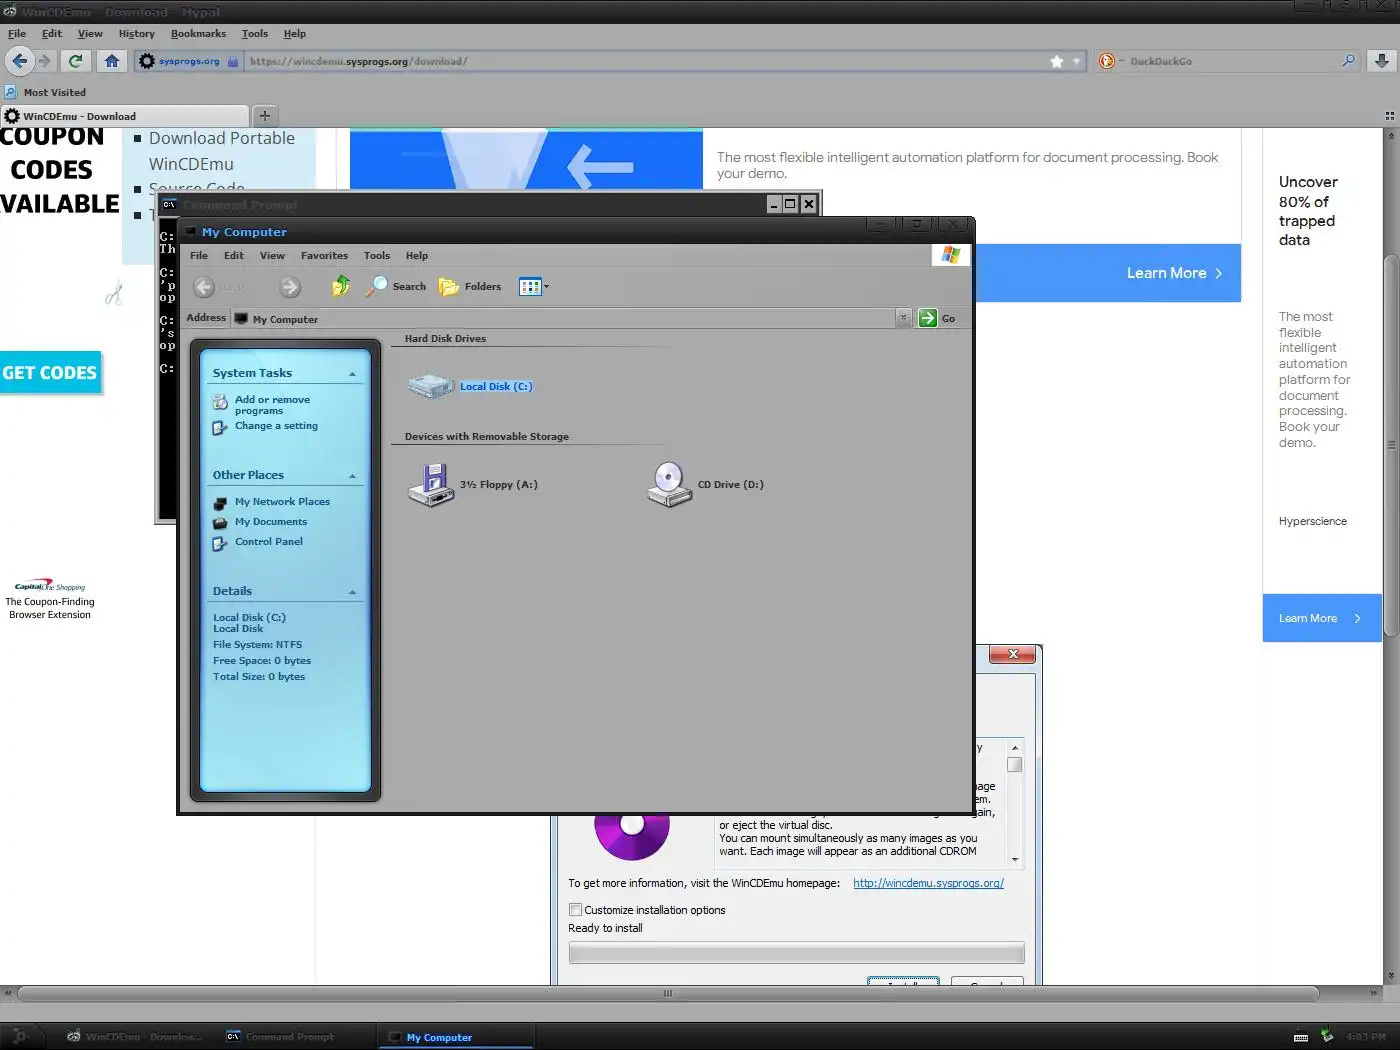The image size is (1400, 1050).
Task: Open My Documents in Other Places
Action: tap(271, 522)
